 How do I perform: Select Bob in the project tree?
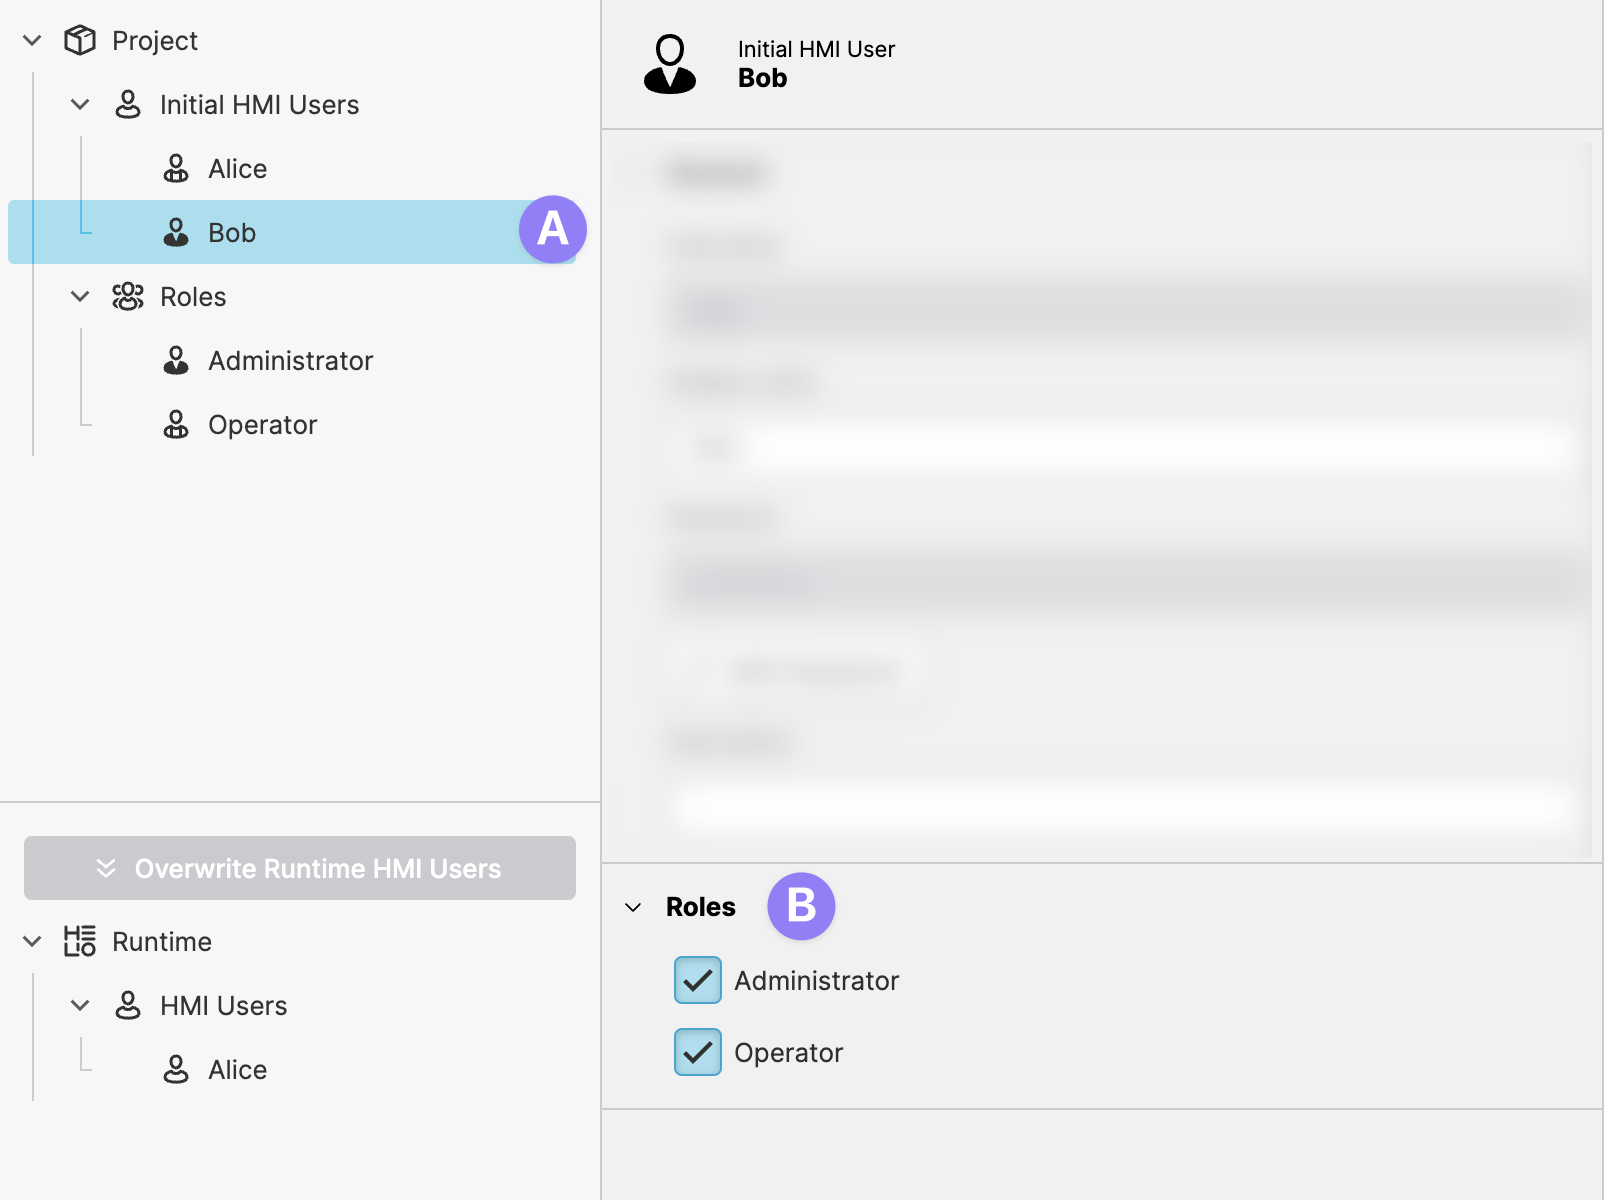click(232, 233)
